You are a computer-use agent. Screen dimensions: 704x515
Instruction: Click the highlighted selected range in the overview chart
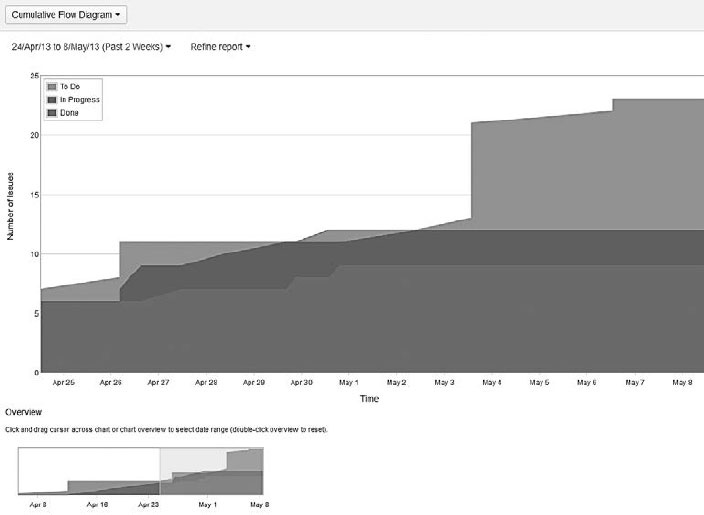[x=210, y=470]
